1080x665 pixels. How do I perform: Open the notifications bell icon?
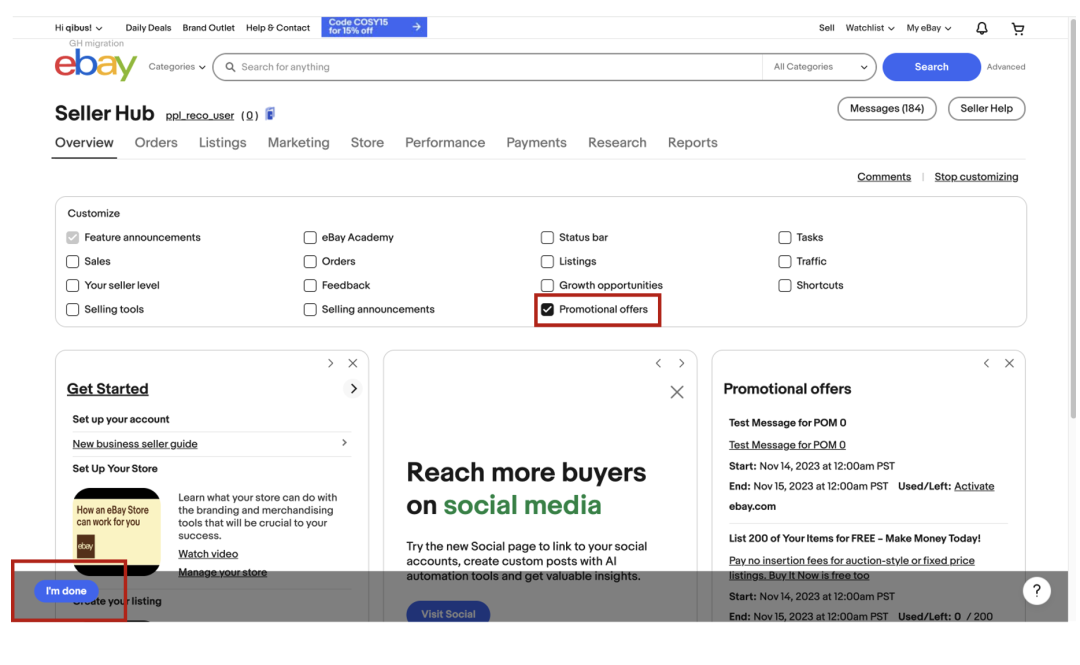982,28
